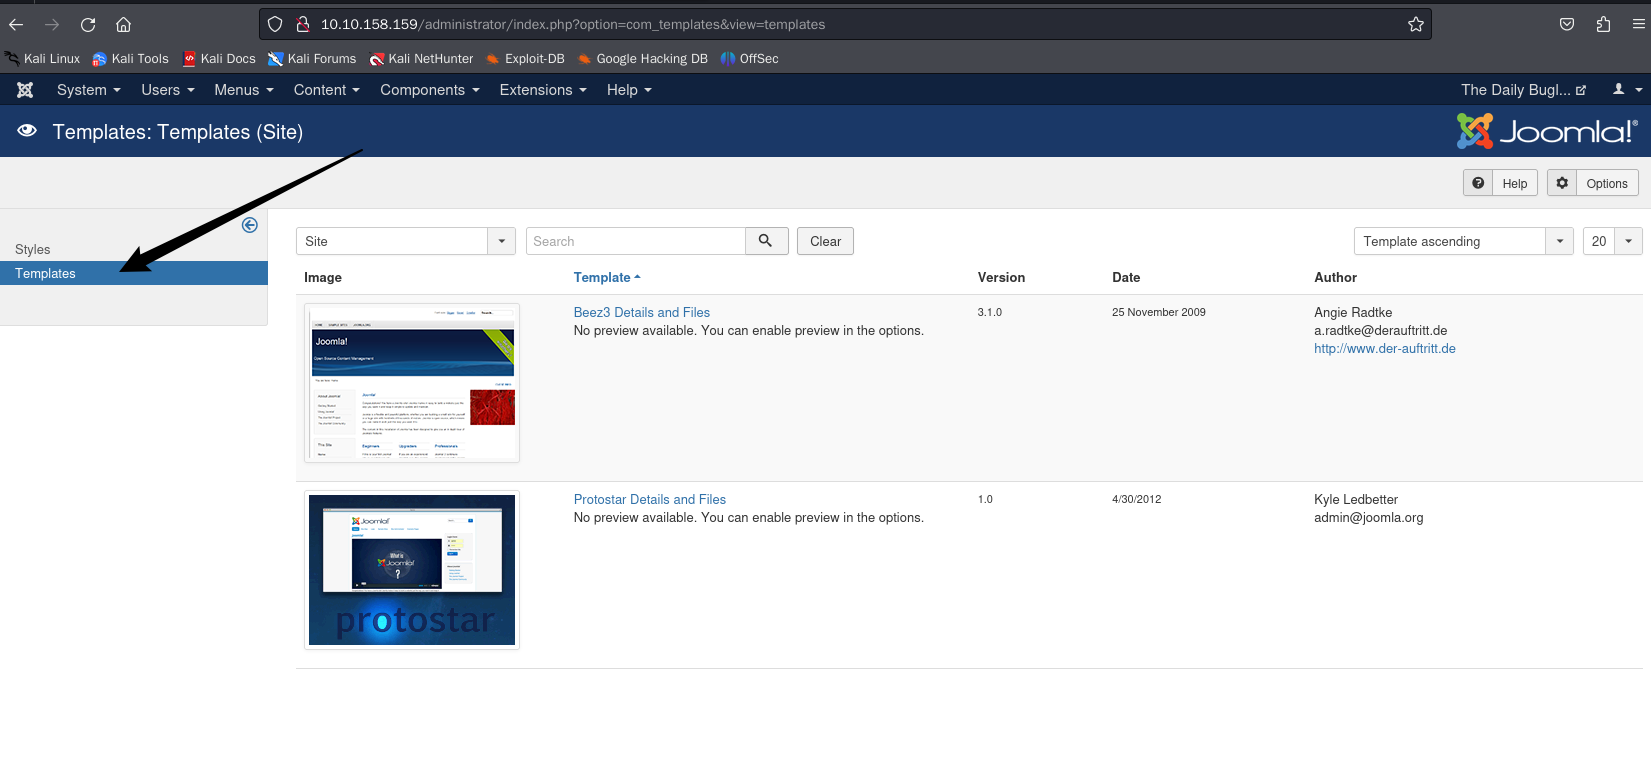Open Protostar Details and Files

[x=650, y=499]
